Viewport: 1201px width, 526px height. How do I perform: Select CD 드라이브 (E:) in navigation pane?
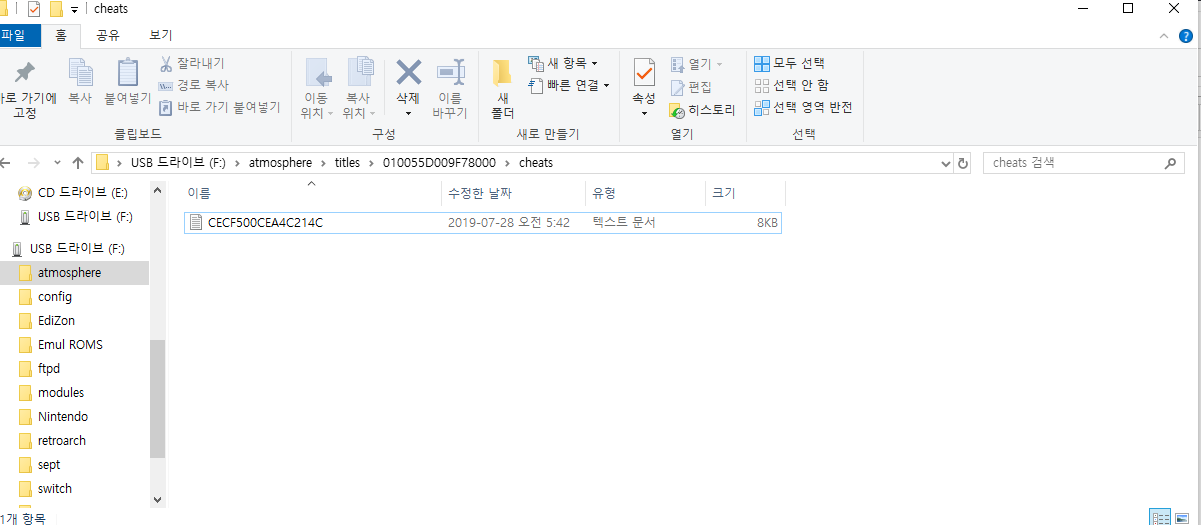point(74,192)
